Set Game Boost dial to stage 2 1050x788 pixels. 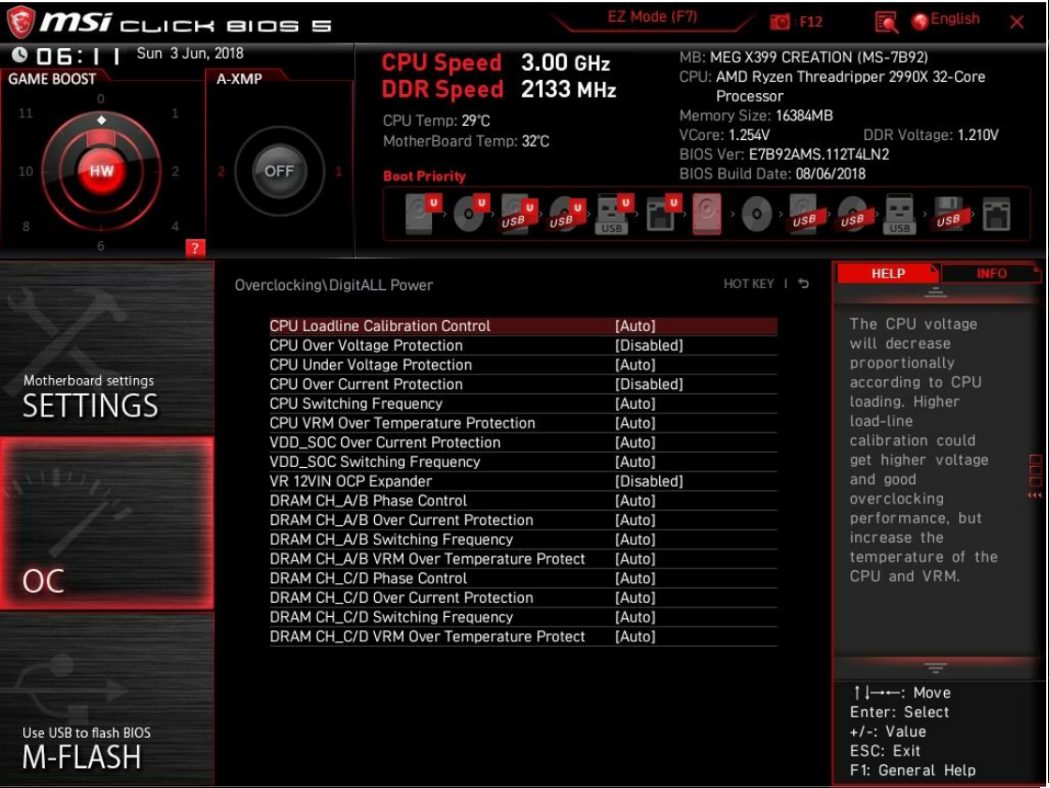[x=175, y=171]
